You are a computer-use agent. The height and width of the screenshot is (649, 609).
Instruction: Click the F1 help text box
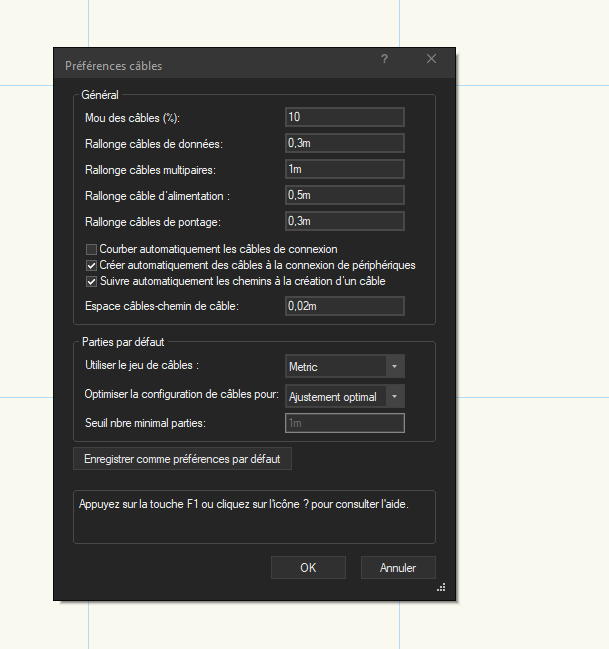tap(254, 516)
